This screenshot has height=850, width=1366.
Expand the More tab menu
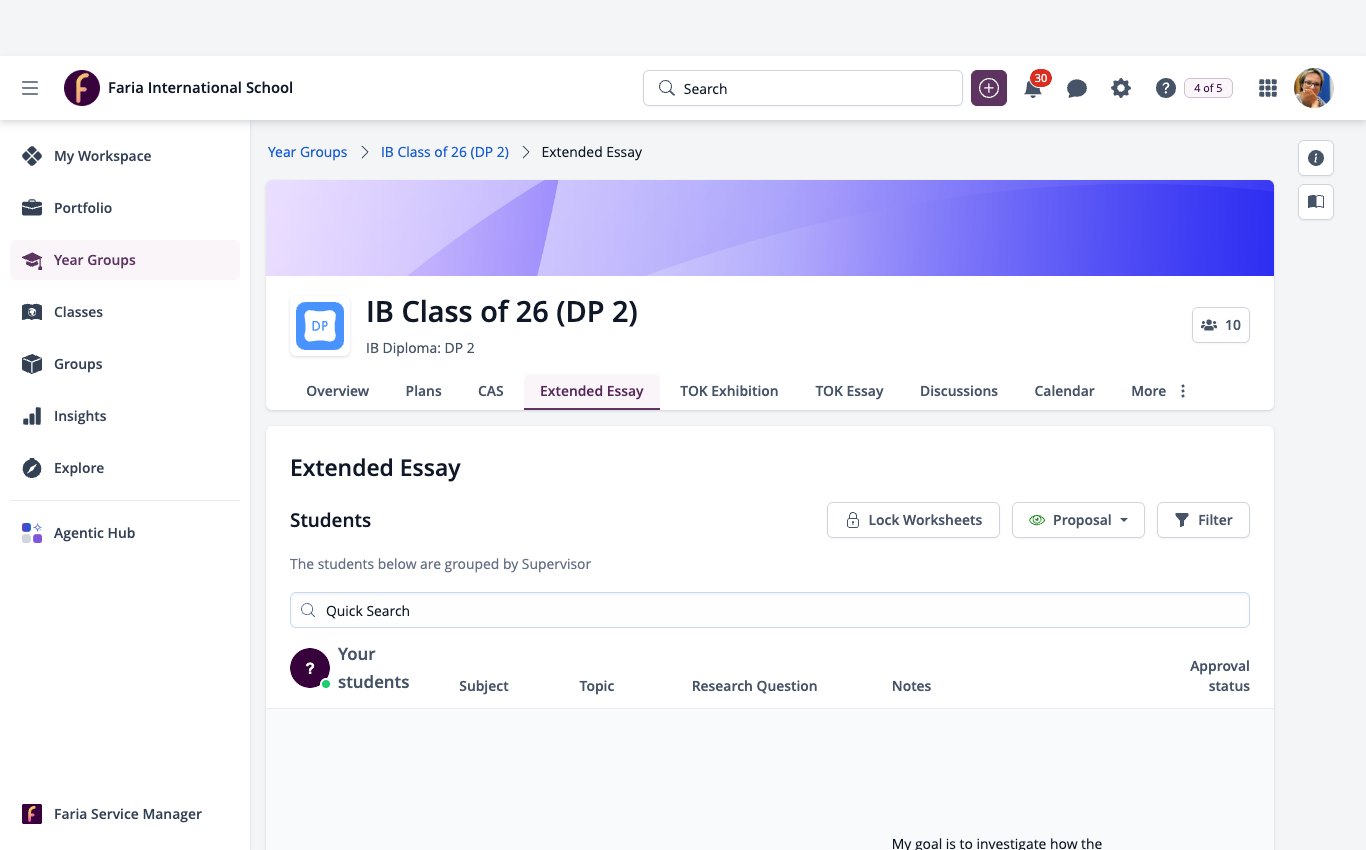pyautogui.click(x=1159, y=391)
